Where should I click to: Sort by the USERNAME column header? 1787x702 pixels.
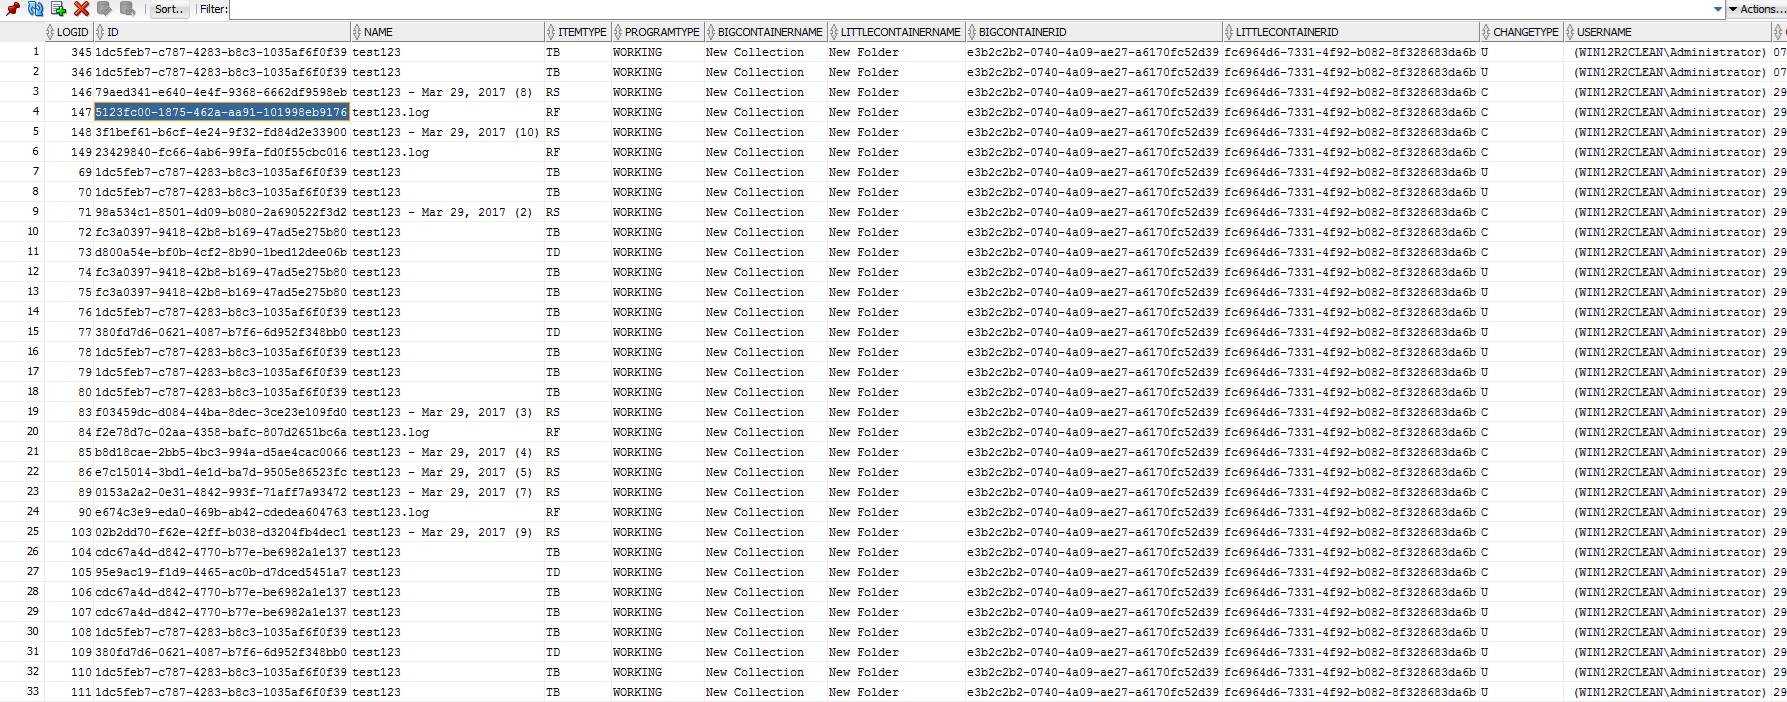coord(1667,32)
